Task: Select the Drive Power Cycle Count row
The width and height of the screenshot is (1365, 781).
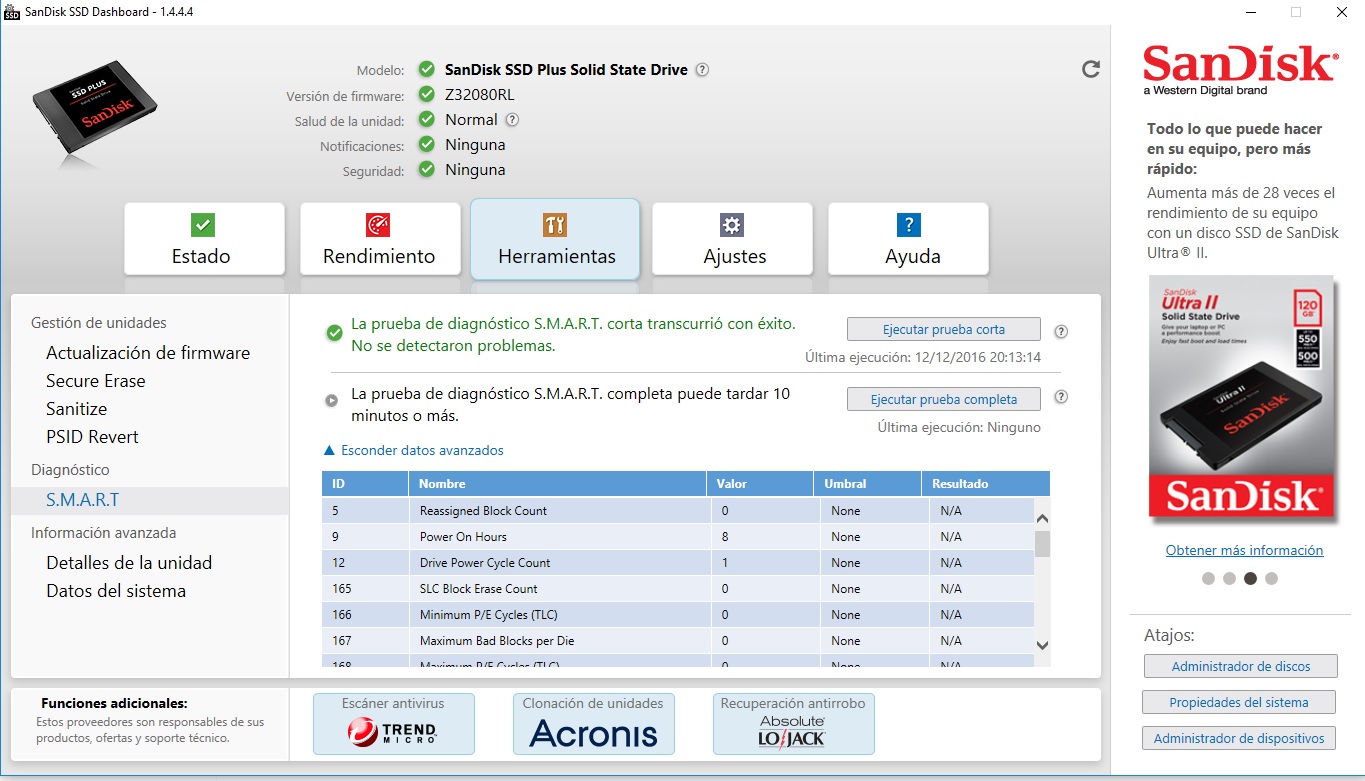Action: click(678, 563)
